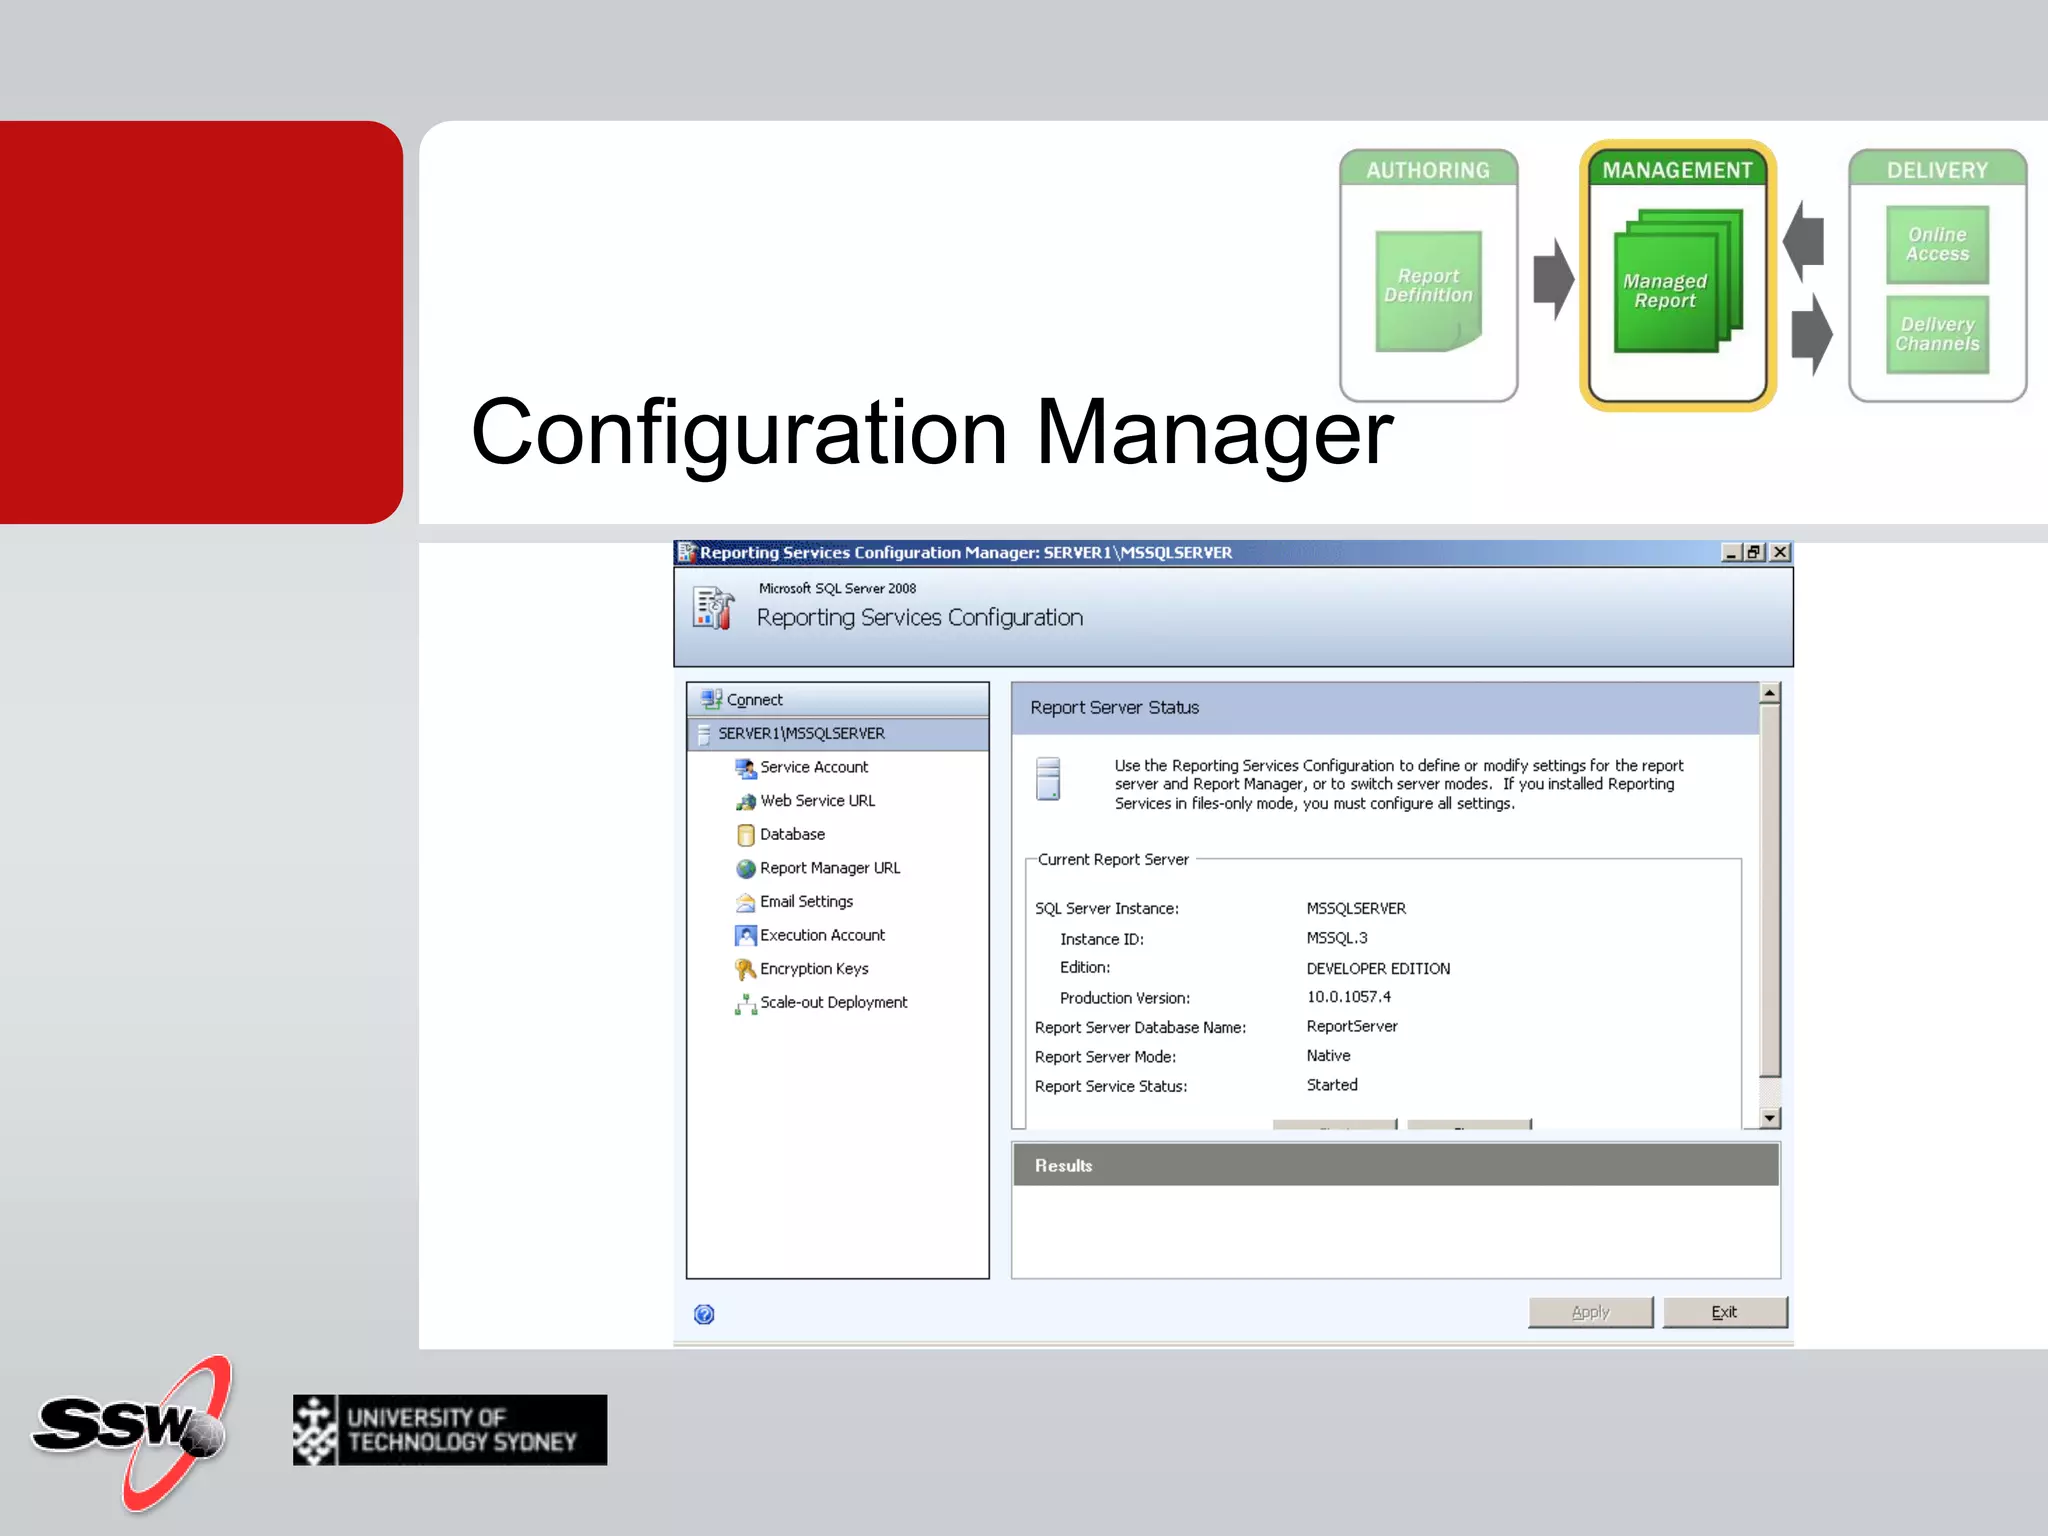
Task: Restore the Configuration Manager window
Action: pos(1754,552)
